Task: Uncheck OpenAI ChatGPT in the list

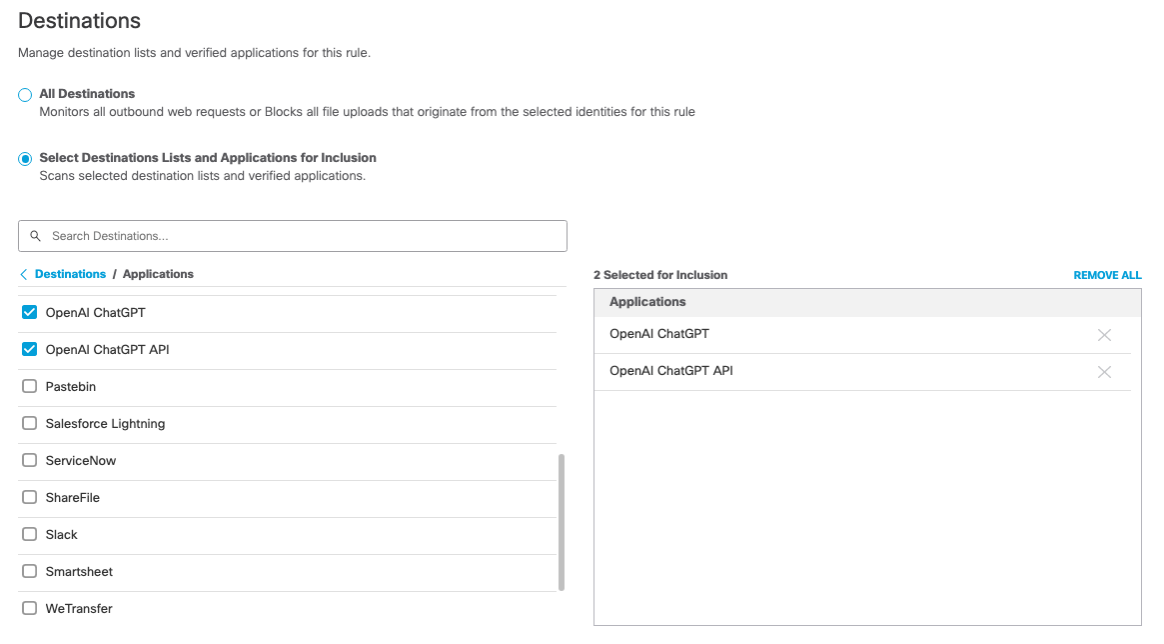Action: tap(29, 311)
